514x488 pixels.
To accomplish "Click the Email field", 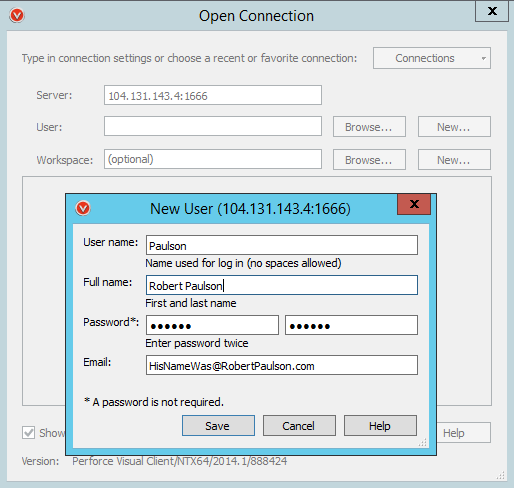I will [282, 365].
